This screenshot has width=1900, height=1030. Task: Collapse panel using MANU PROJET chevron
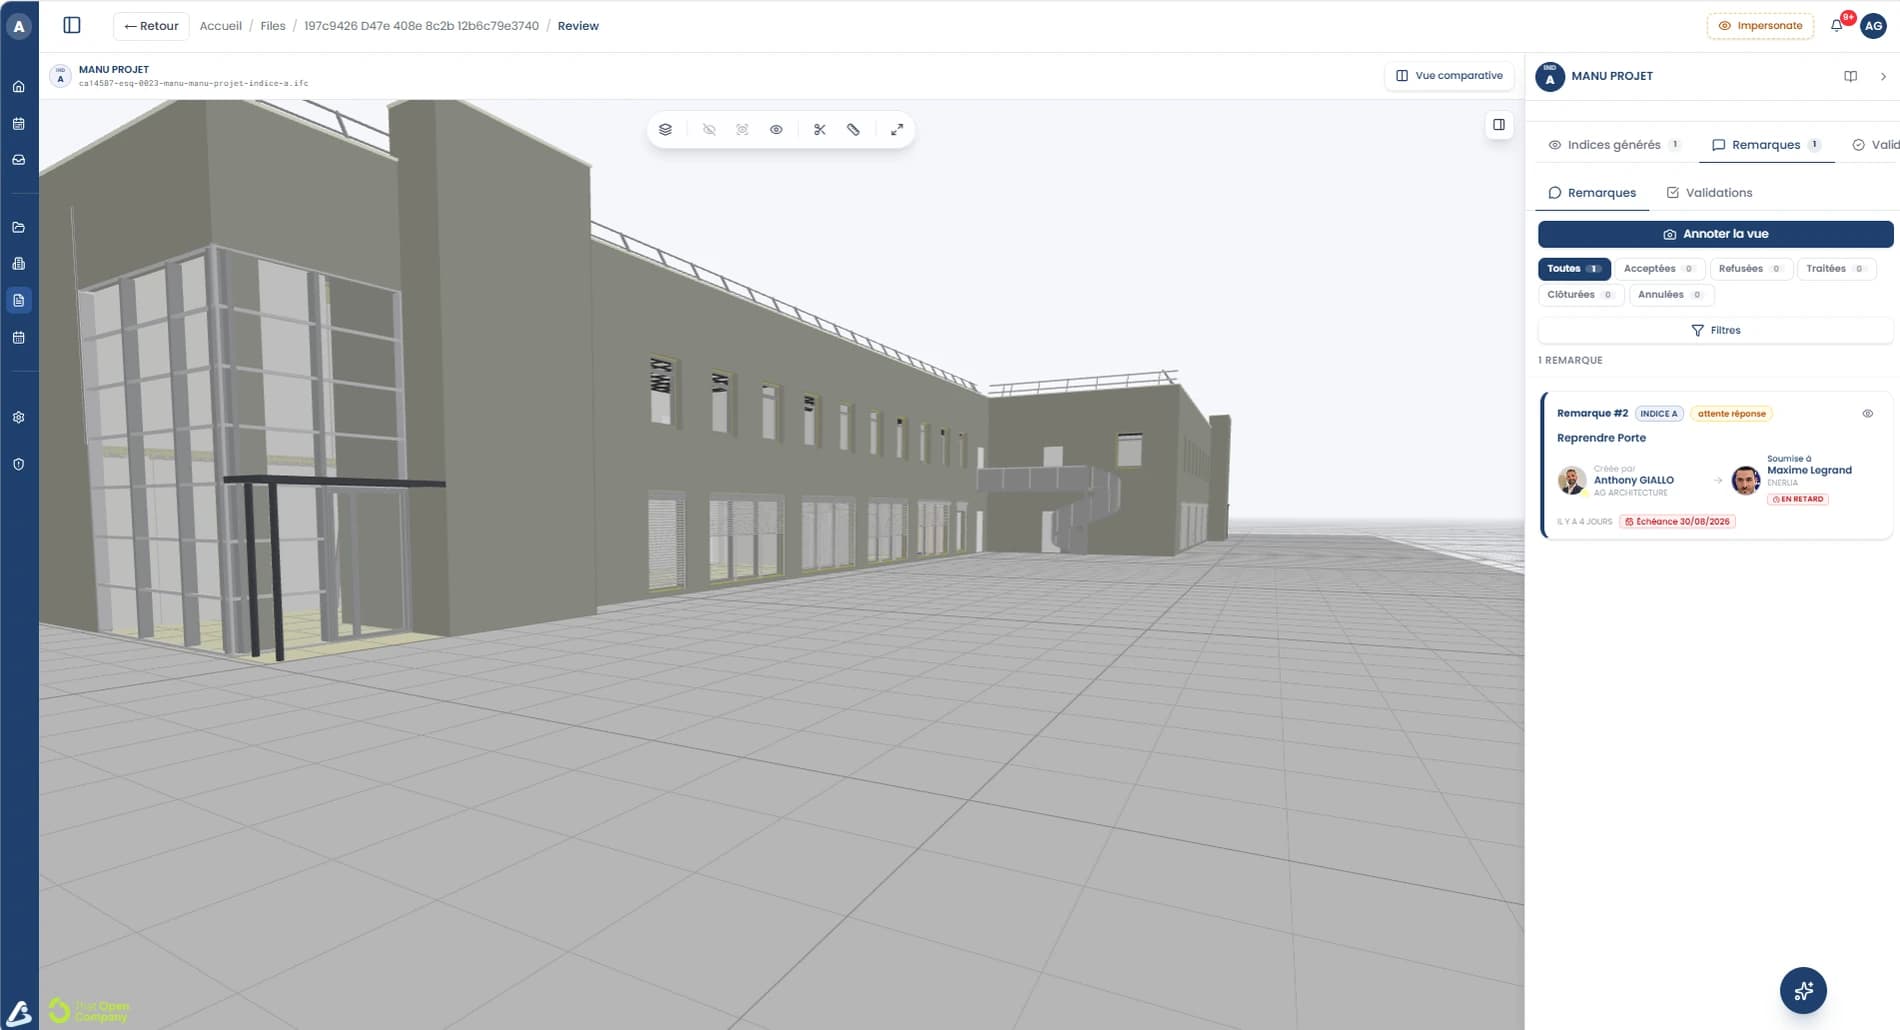coord(1883,76)
